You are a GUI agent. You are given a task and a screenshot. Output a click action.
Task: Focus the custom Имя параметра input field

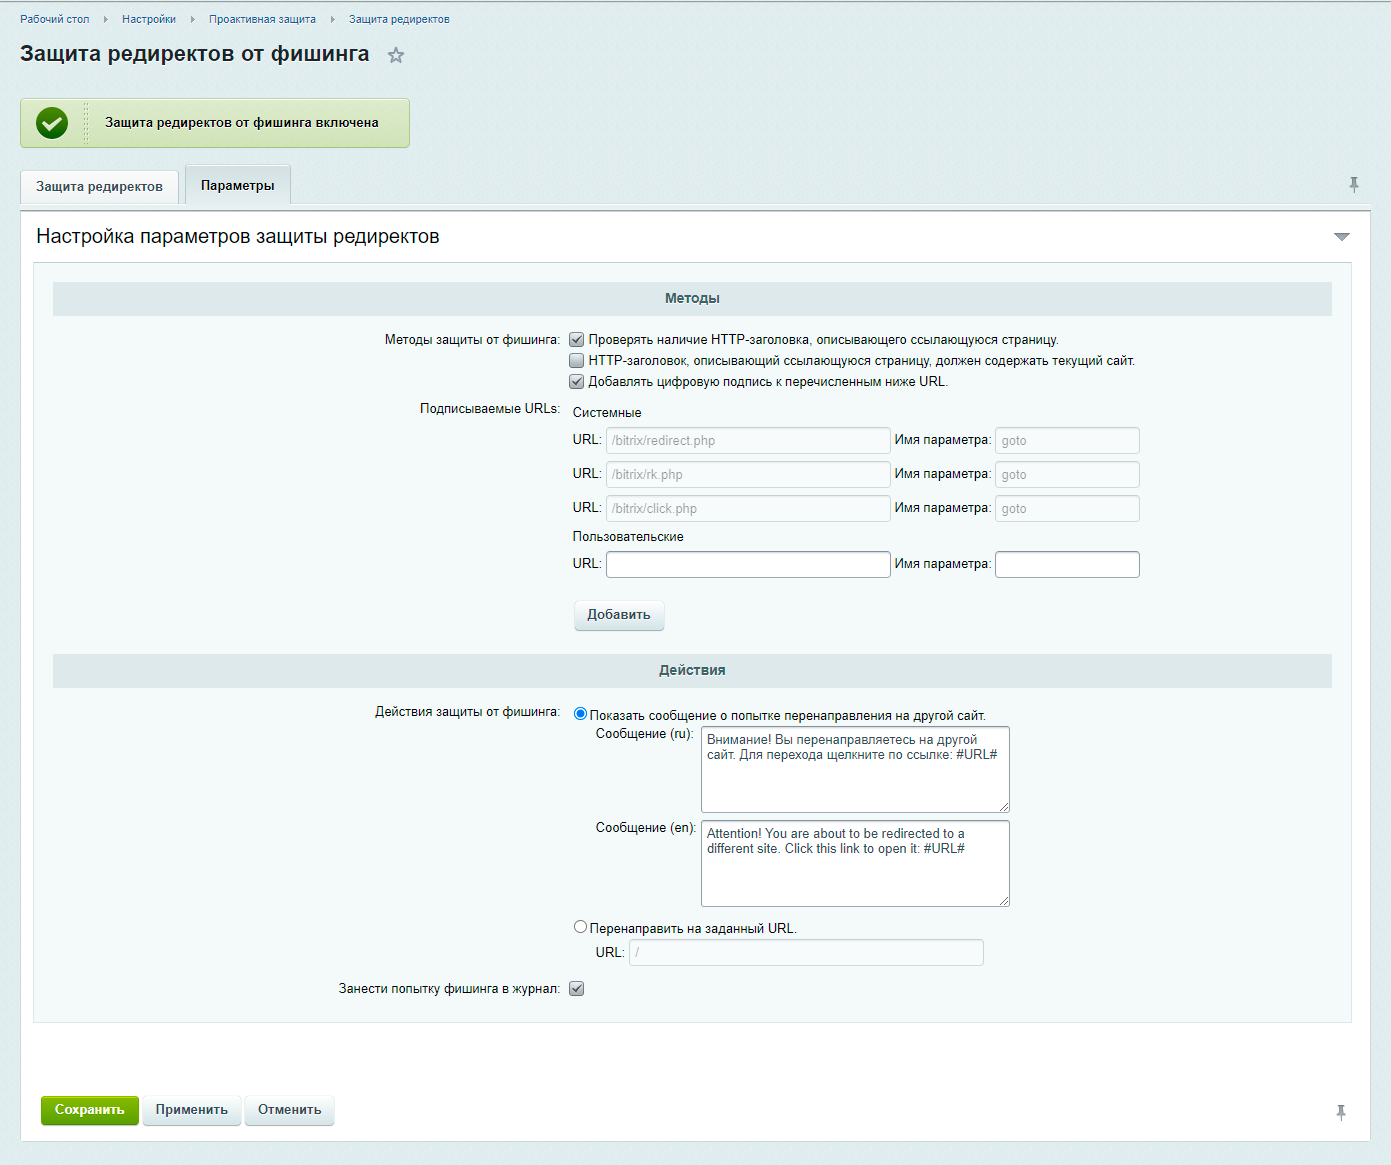1067,565
